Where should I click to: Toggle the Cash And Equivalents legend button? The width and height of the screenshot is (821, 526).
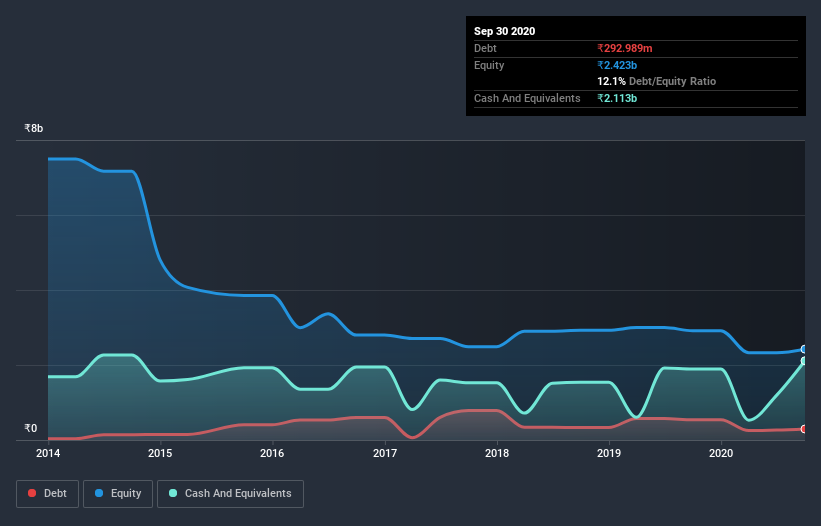pos(230,494)
